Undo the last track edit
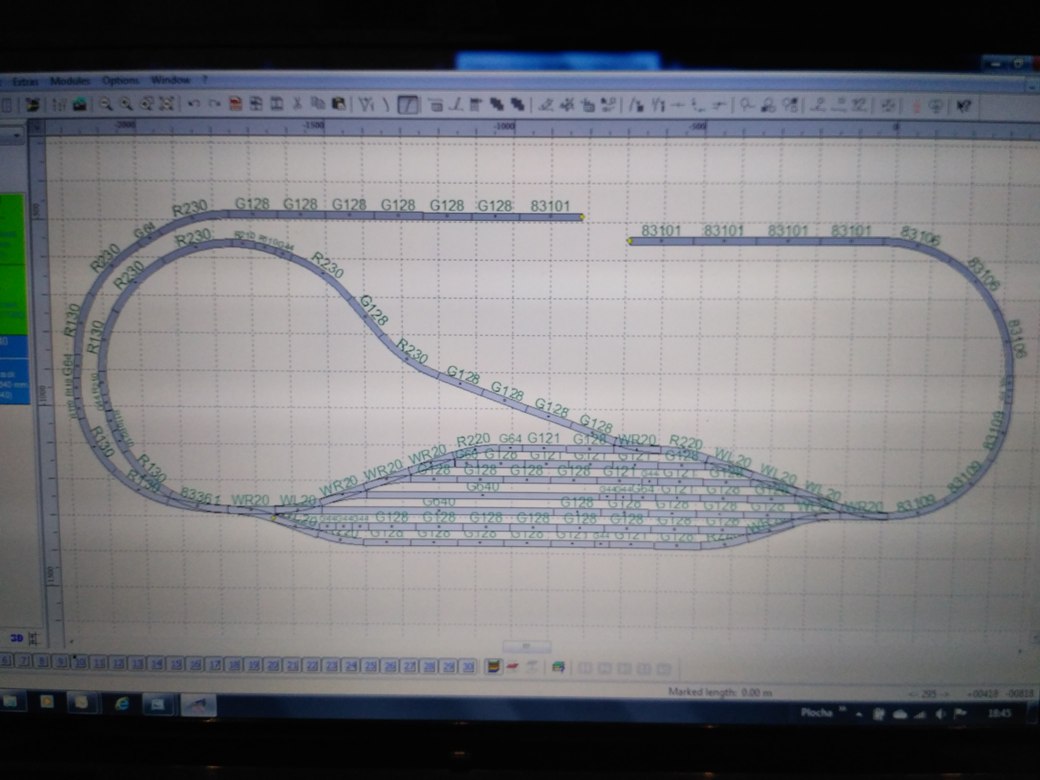The image size is (1040, 780). (193, 103)
